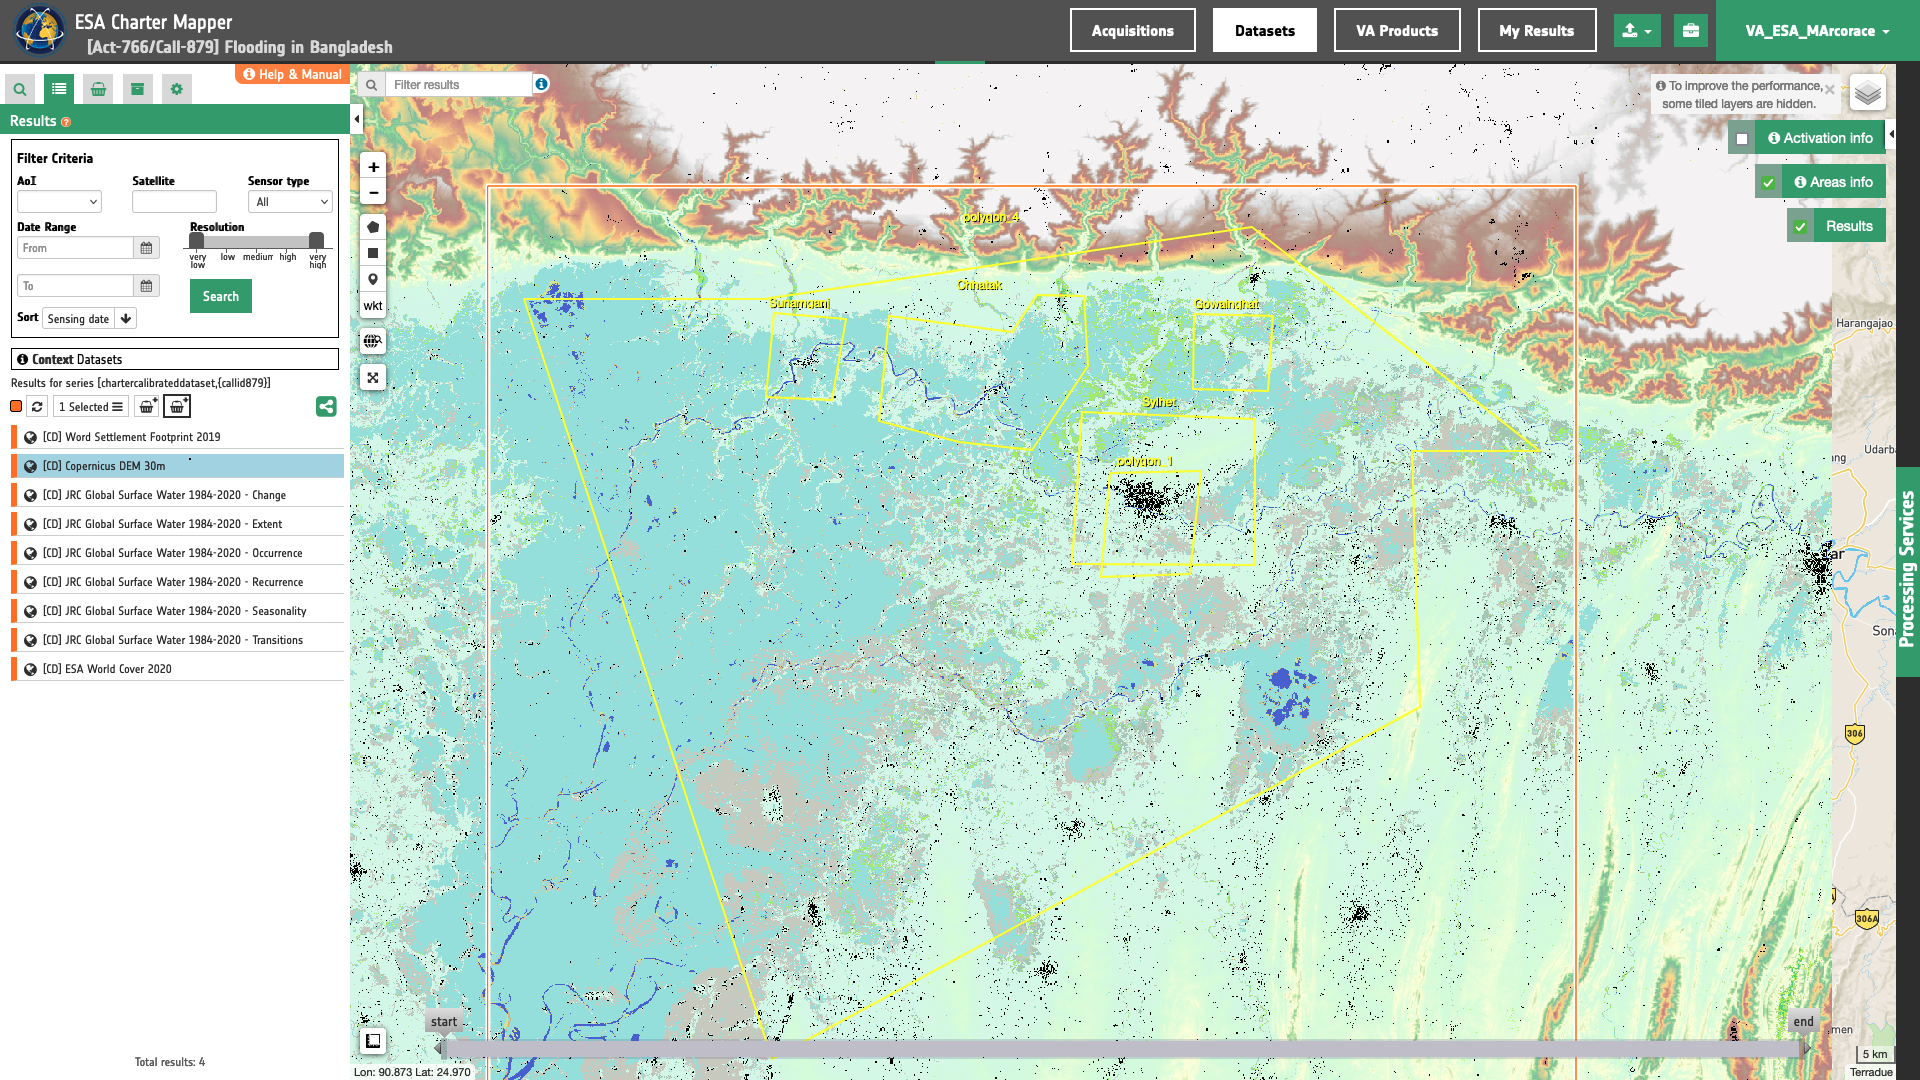Share the results with the share icon
The height and width of the screenshot is (1080, 1920).
tap(326, 407)
